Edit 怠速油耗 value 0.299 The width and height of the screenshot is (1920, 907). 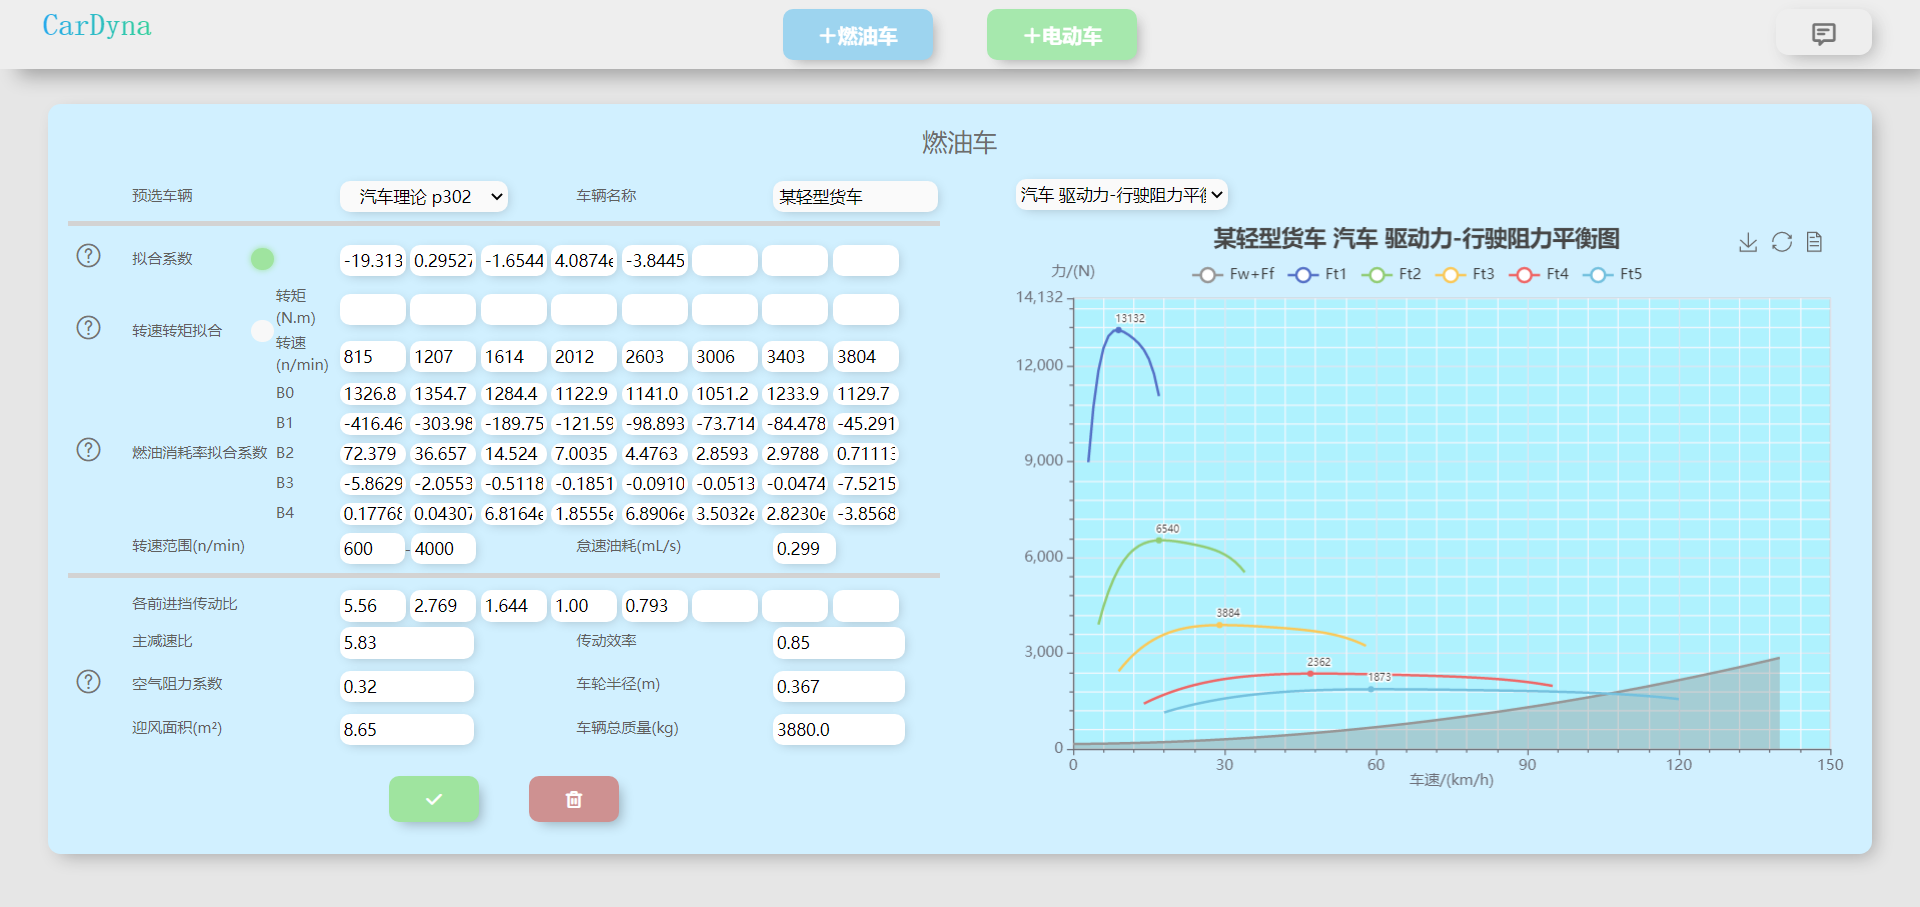click(804, 549)
